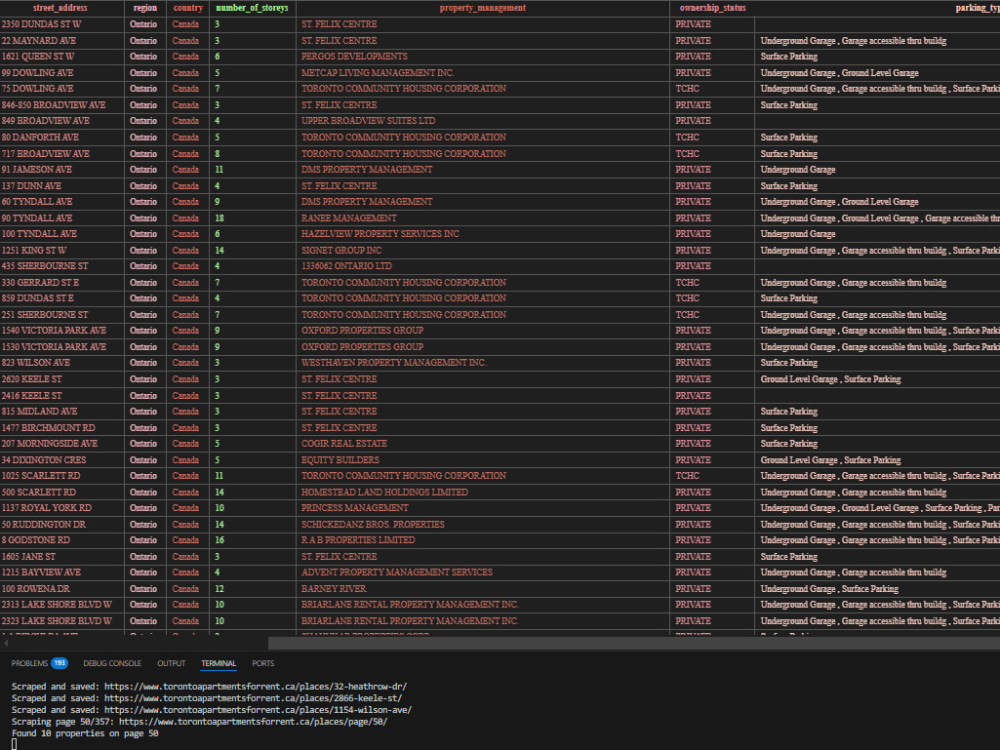The width and height of the screenshot is (1000, 750).
Task: Select the cell '137 DUNN AVE'
Action: 62,186
